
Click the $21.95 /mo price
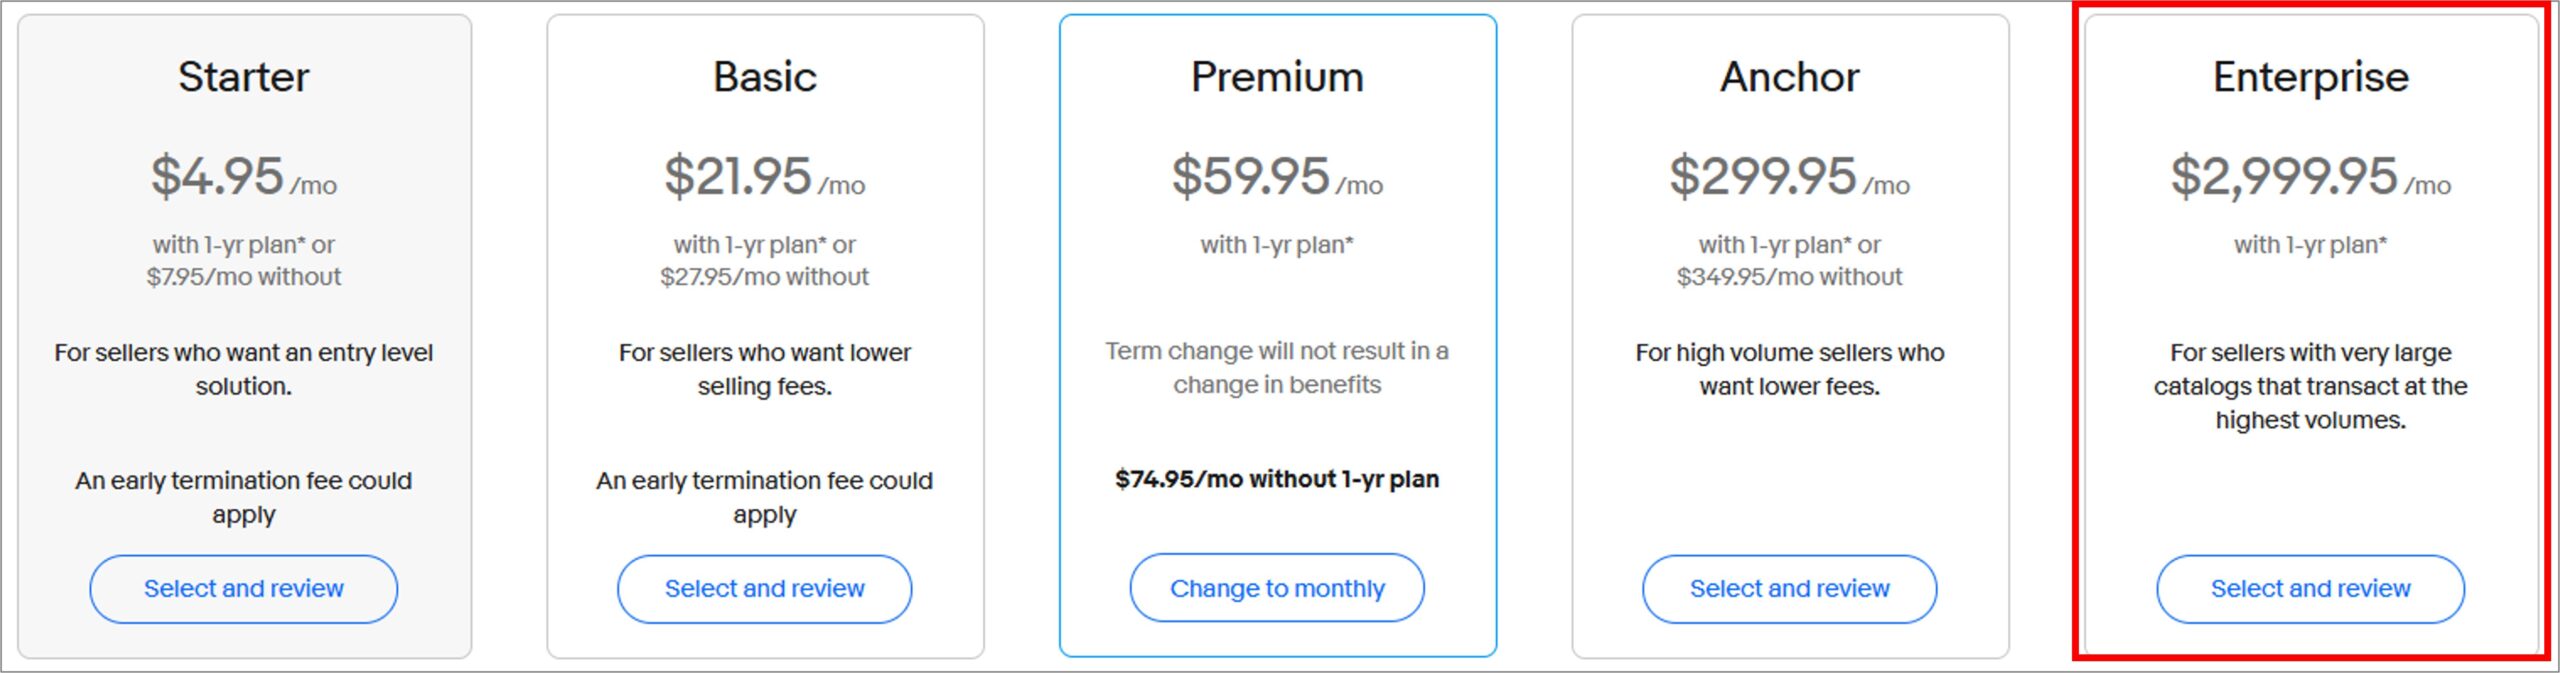point(764,176)
